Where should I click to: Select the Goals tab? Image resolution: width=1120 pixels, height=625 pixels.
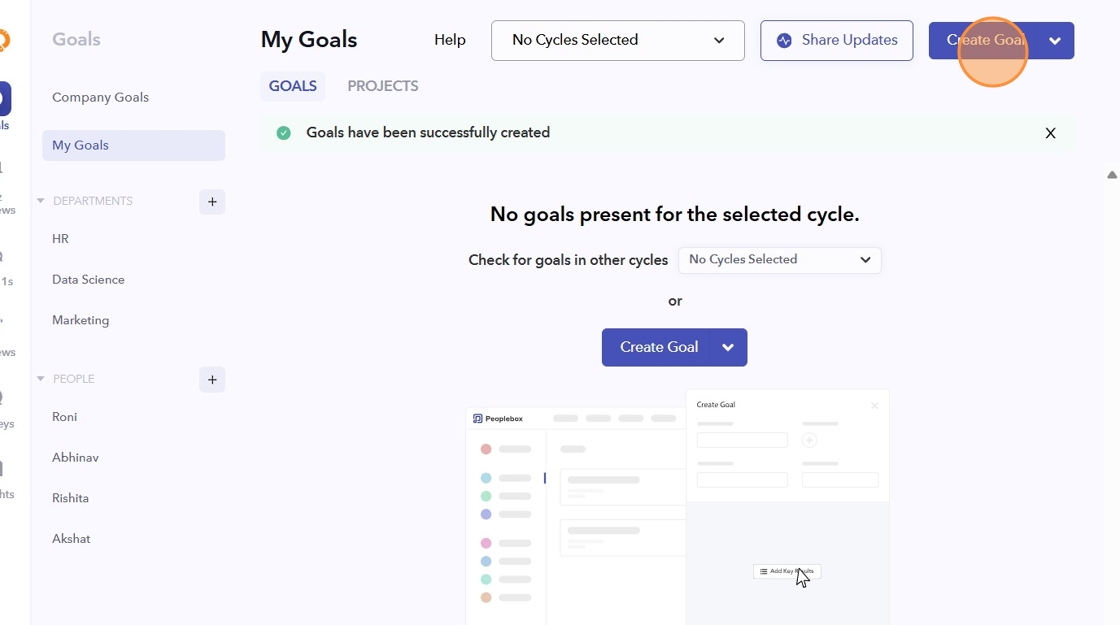click(x=293, y=86)
